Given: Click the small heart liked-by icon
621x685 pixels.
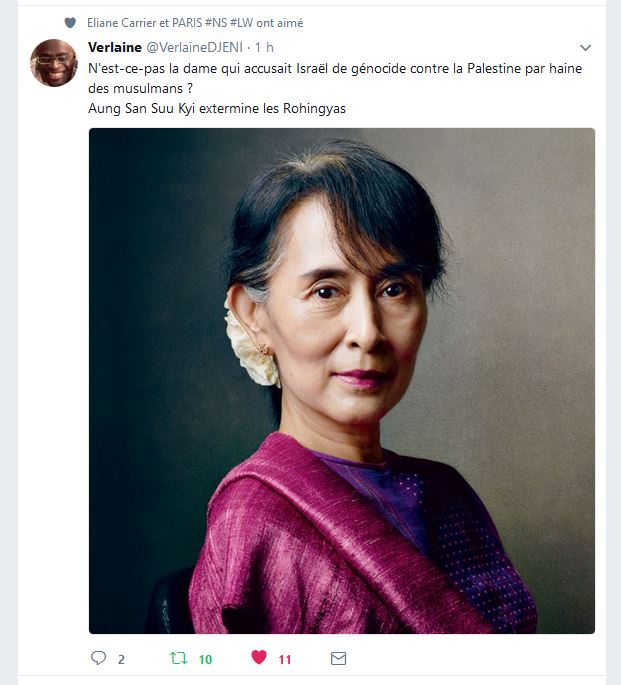Looking at the screenshot, I should (x=70, y=22).
